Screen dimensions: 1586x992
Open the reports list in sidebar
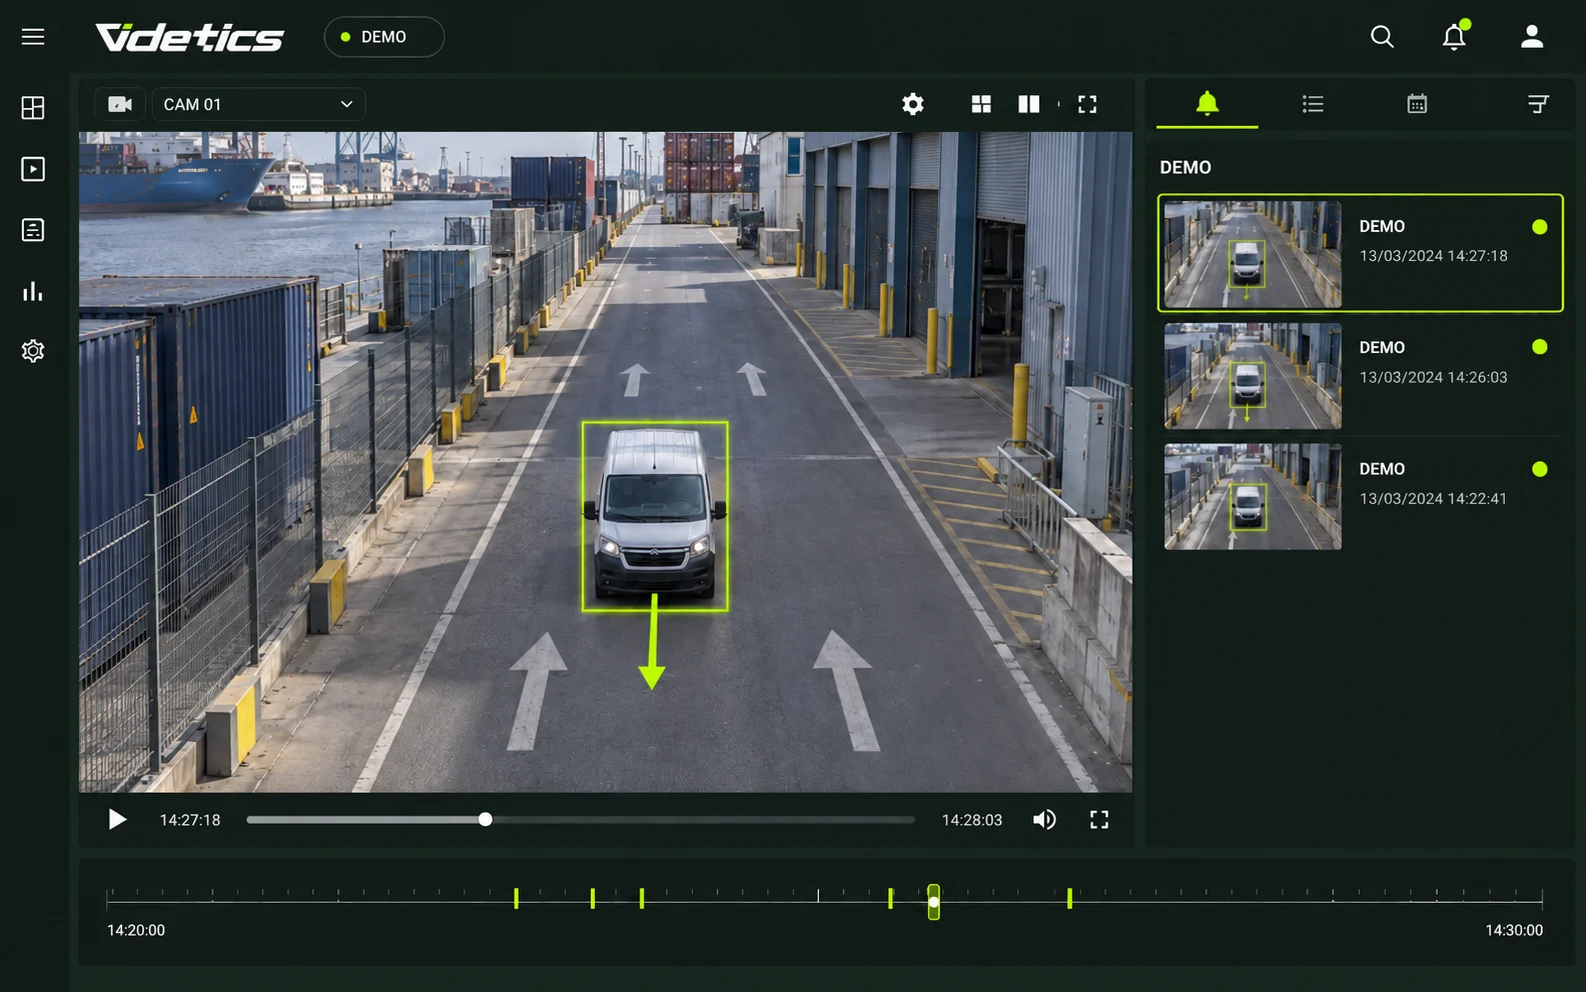[33, 230]
